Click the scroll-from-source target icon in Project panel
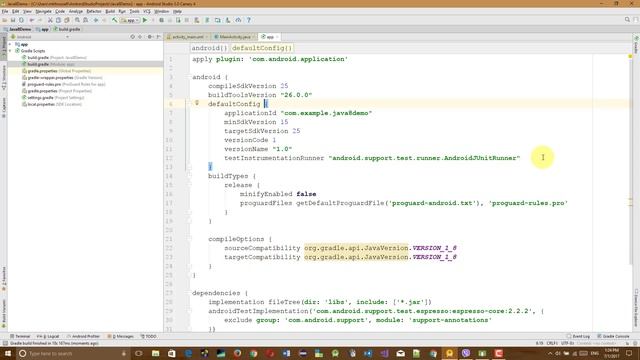This screenshot has height=360, width=640. pos(132,37)
